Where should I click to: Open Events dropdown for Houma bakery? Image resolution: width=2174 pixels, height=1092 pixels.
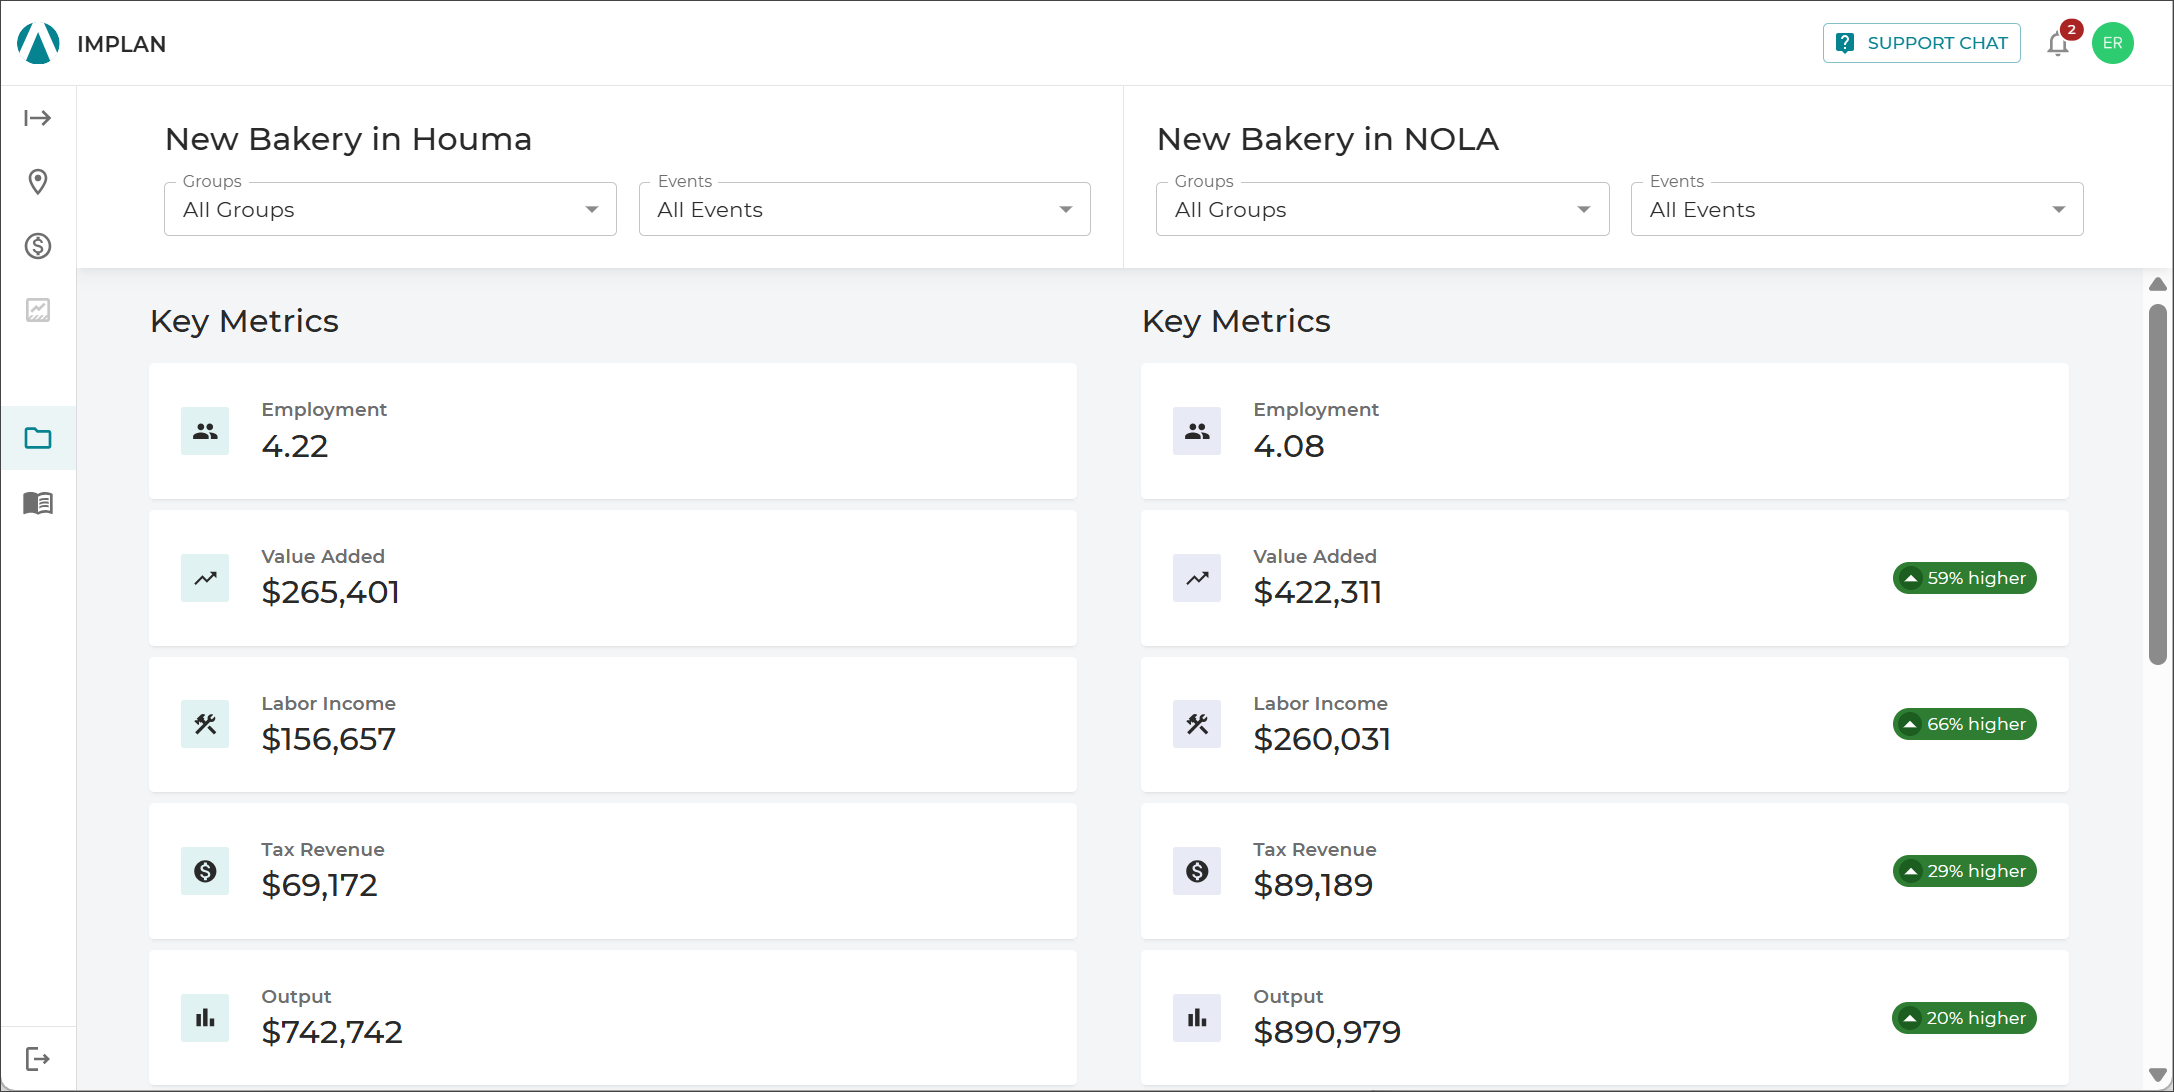coord(865,209)
